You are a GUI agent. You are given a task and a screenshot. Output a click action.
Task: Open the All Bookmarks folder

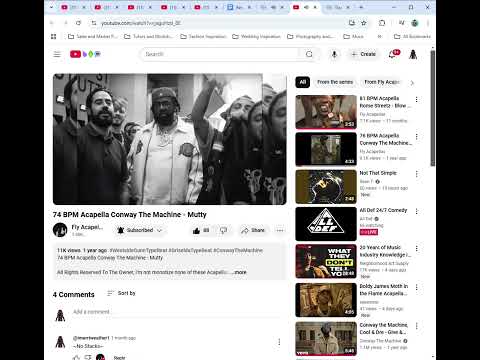[412, 36]
